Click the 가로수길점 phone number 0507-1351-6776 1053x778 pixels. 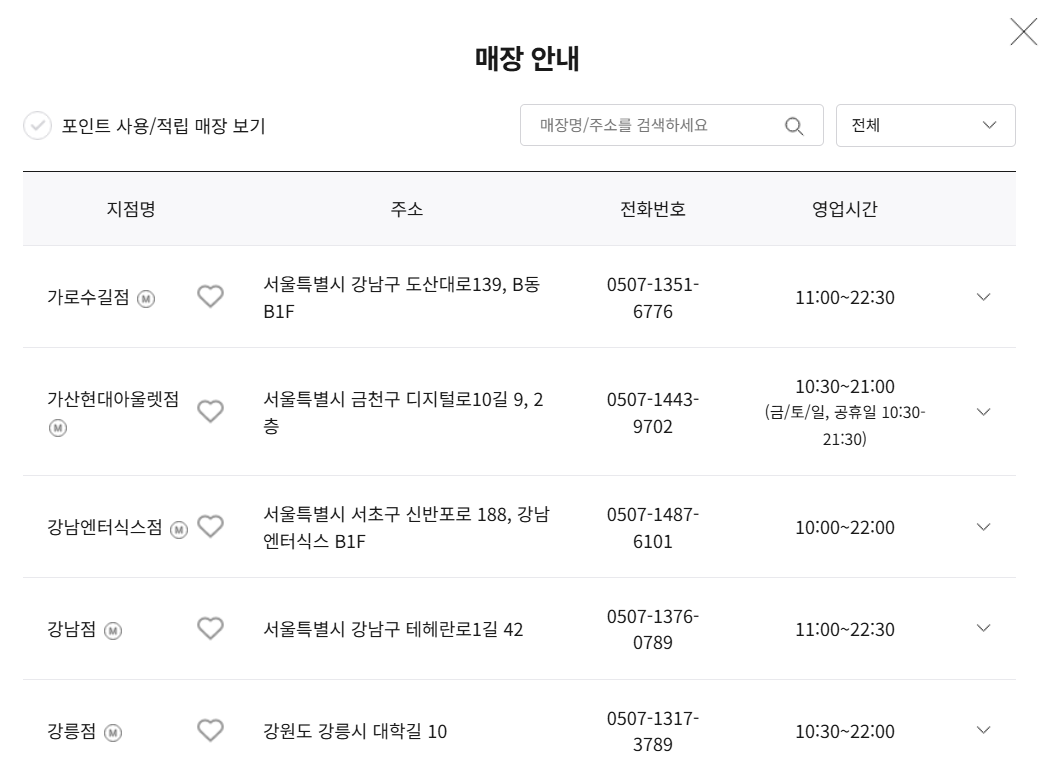[x=653, y=297]
